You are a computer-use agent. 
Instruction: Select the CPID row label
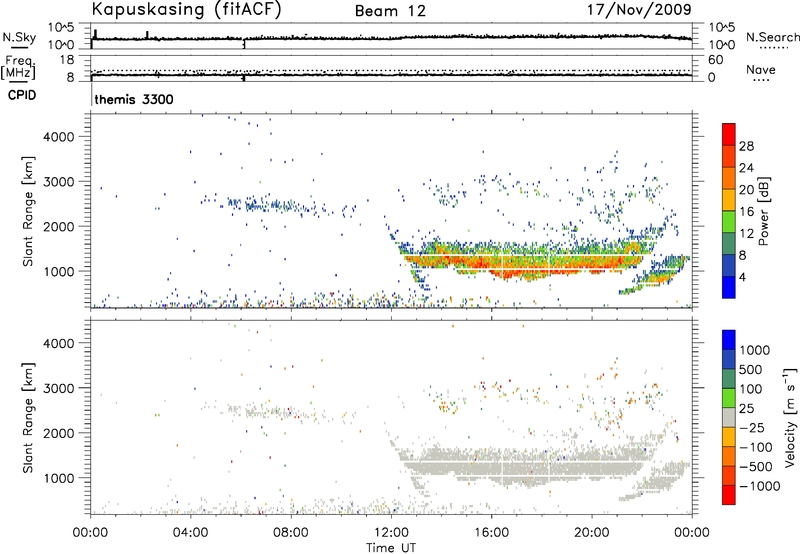[x=22, y=95]
